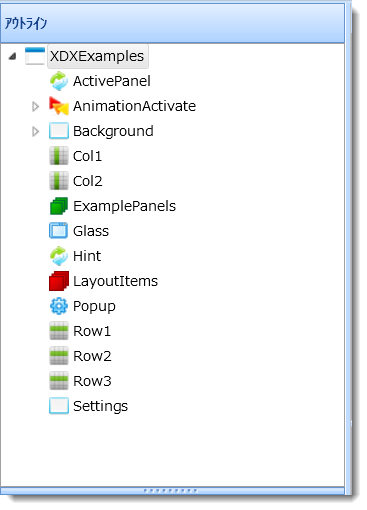Click the Col1 grid column icon
Screen dimensions: 367x510
tap(59, 156)
